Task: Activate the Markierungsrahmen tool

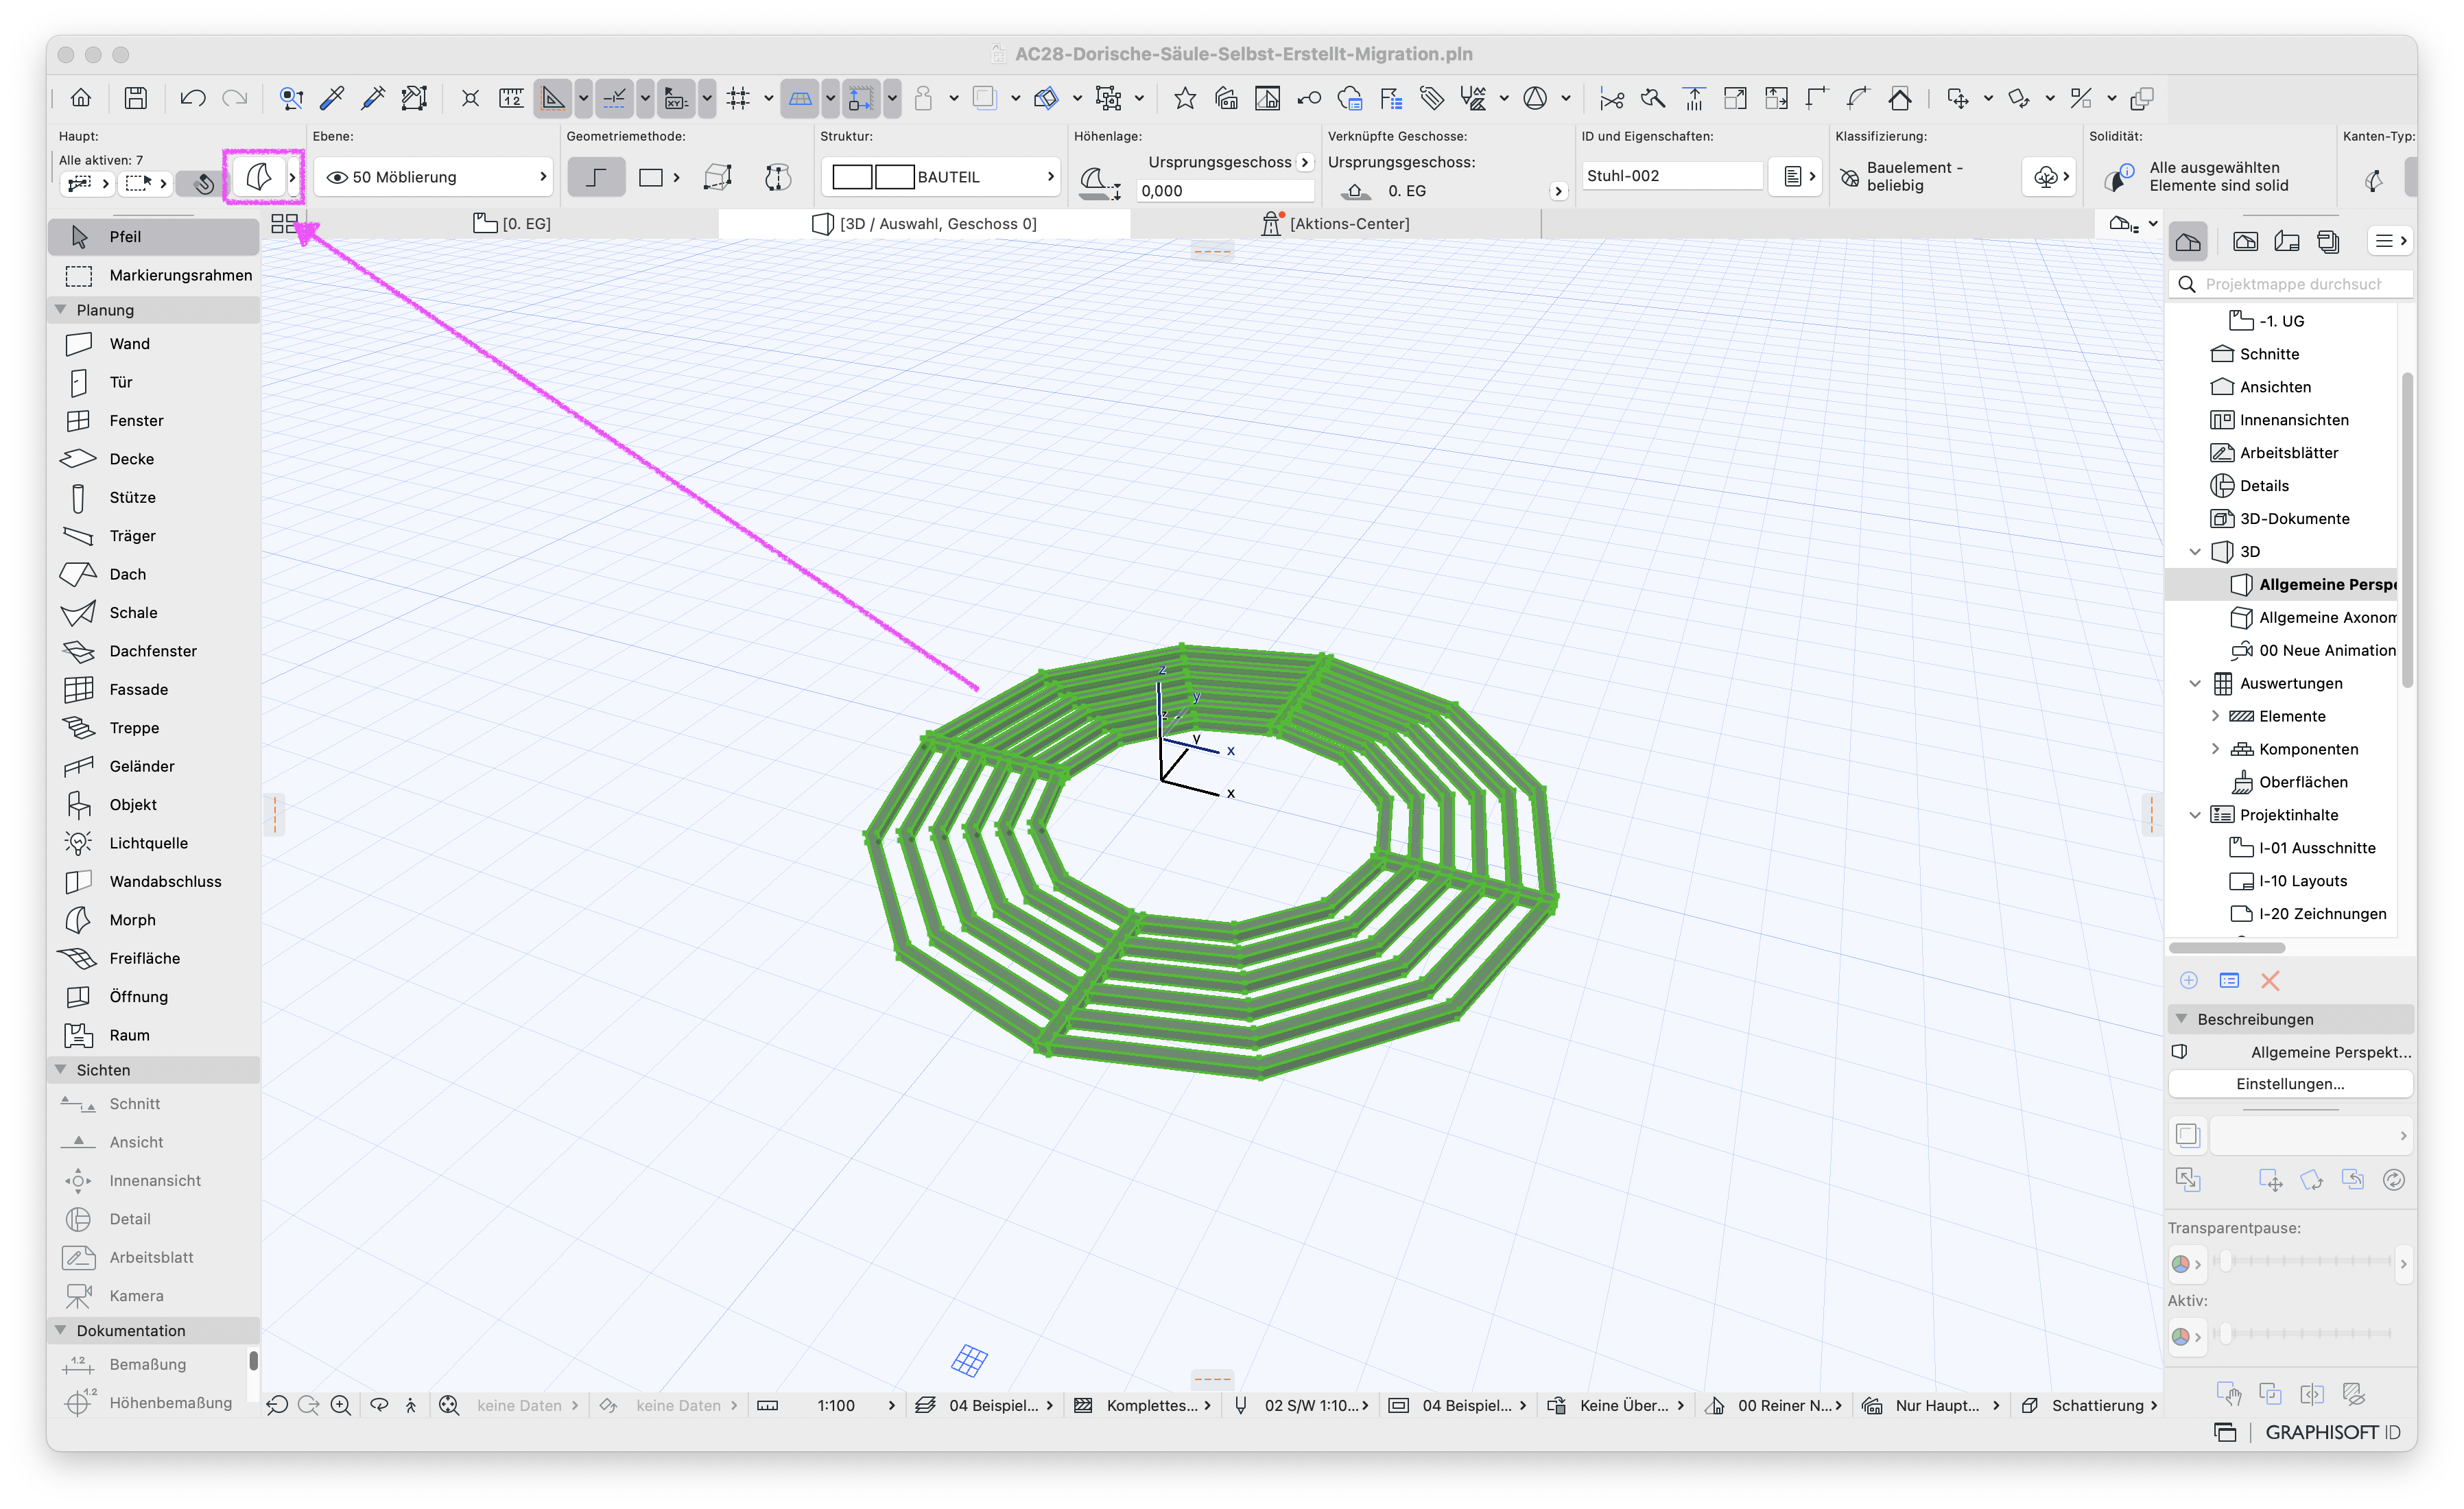Action: click(x=153, y=275)
